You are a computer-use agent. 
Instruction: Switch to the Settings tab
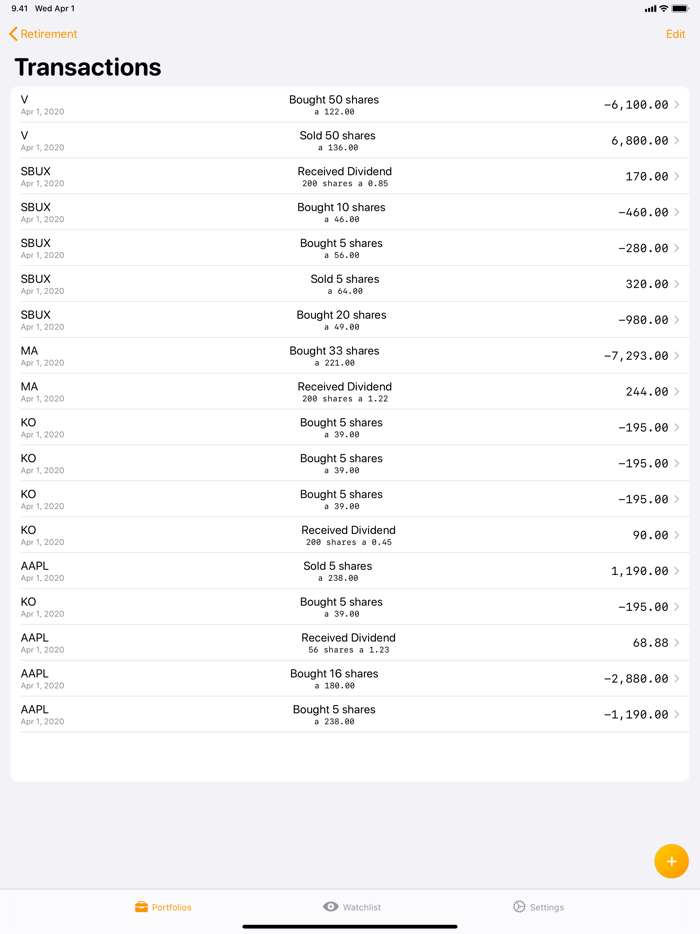coord(538,906)
